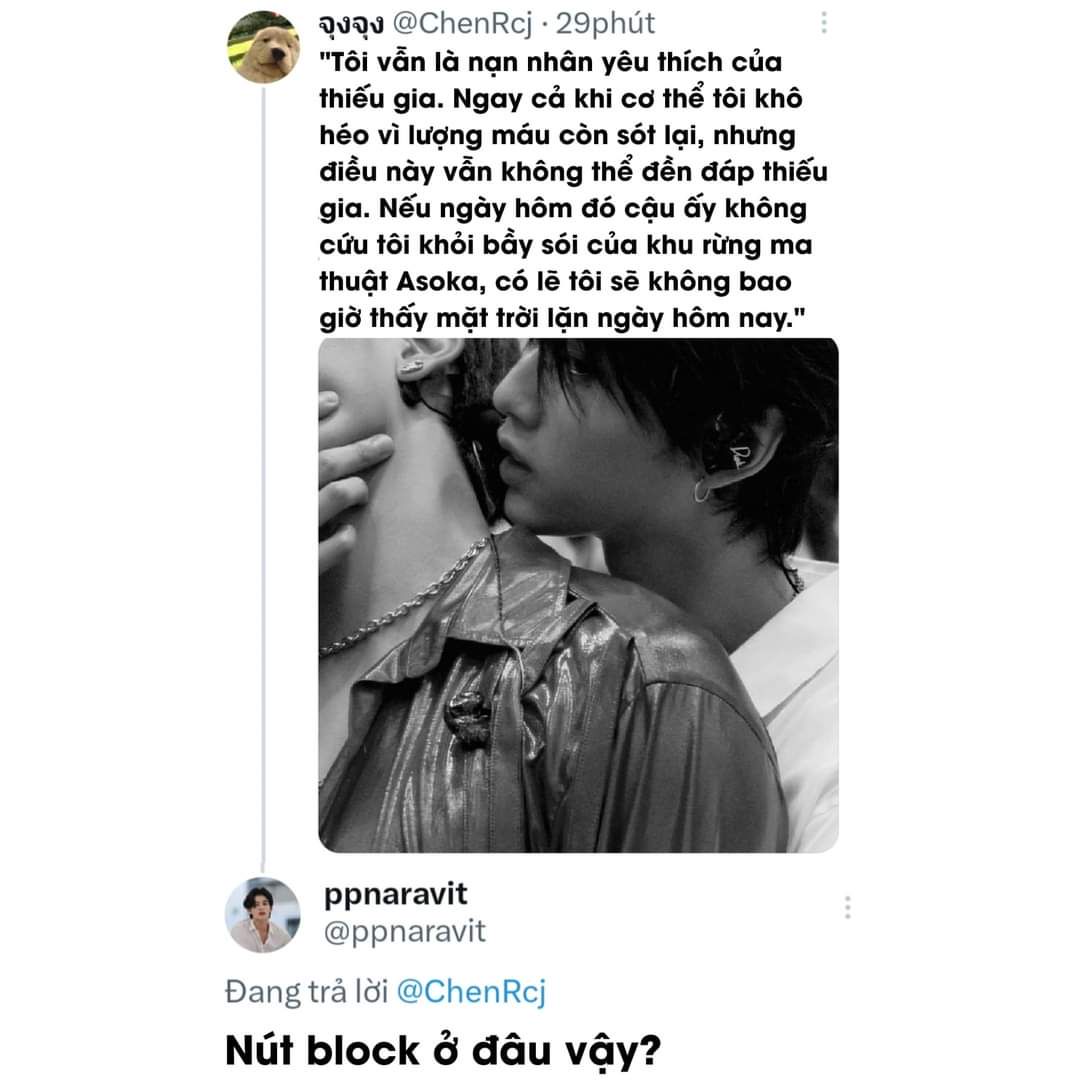
Task: Open the @ChenRcj handle beside the display name
Action: point(462,24)
